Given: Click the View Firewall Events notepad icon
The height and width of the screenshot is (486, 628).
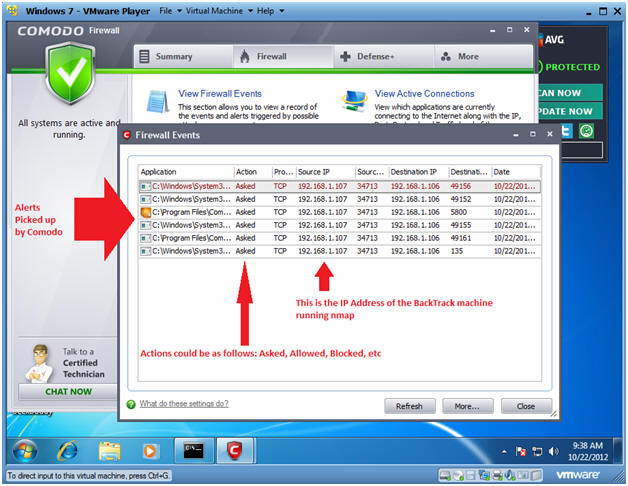Looking at the screenshot, I should tap(157, 101).
